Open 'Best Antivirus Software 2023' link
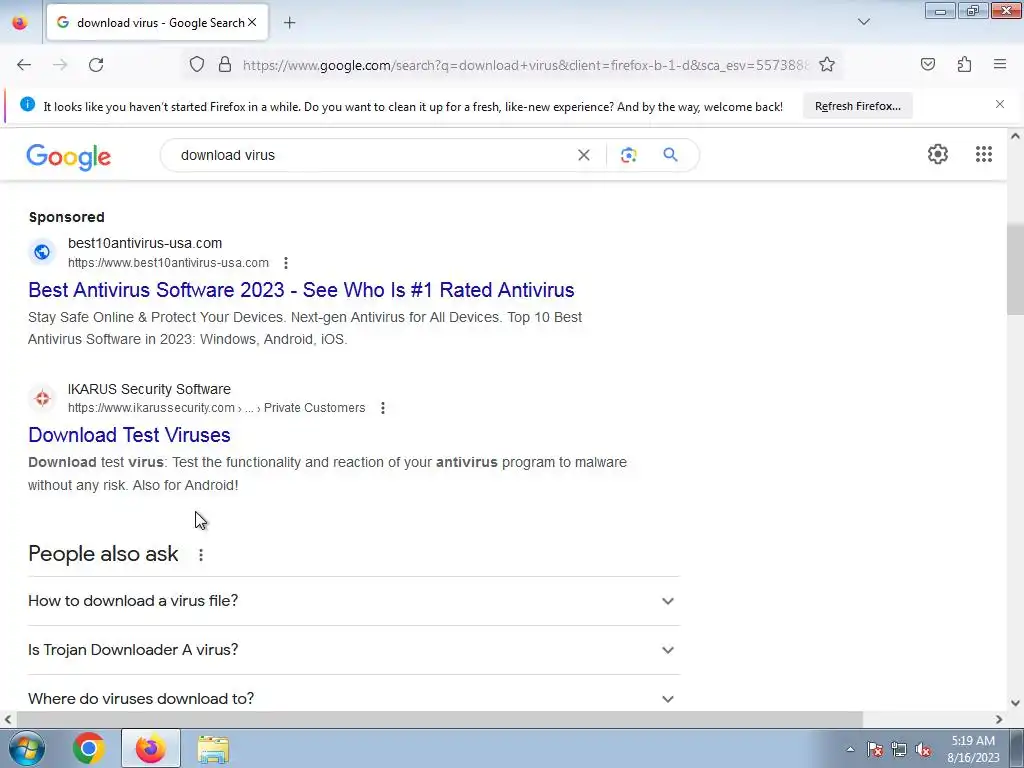This screenshot has height=768, width=1024. coord(301,290)
